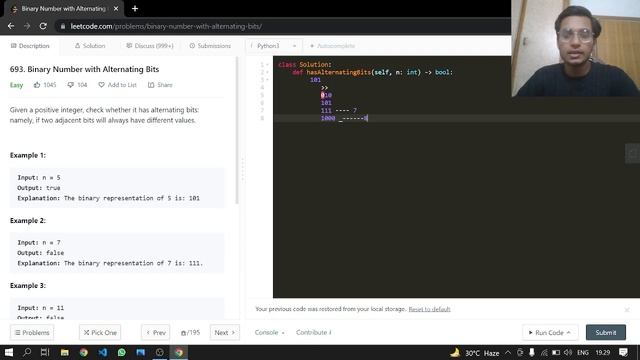Click Reset to default link
The image size is (640, 360).
429,309
